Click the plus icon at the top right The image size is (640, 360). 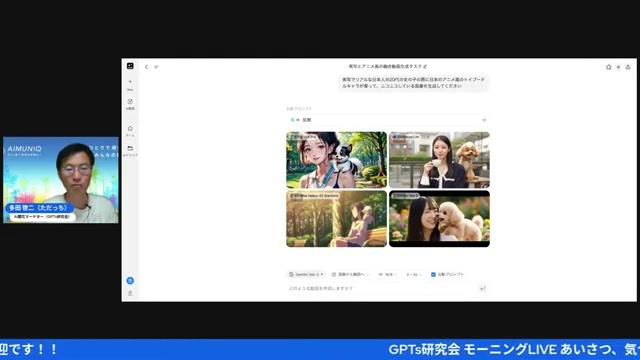[x=618, y=67]
